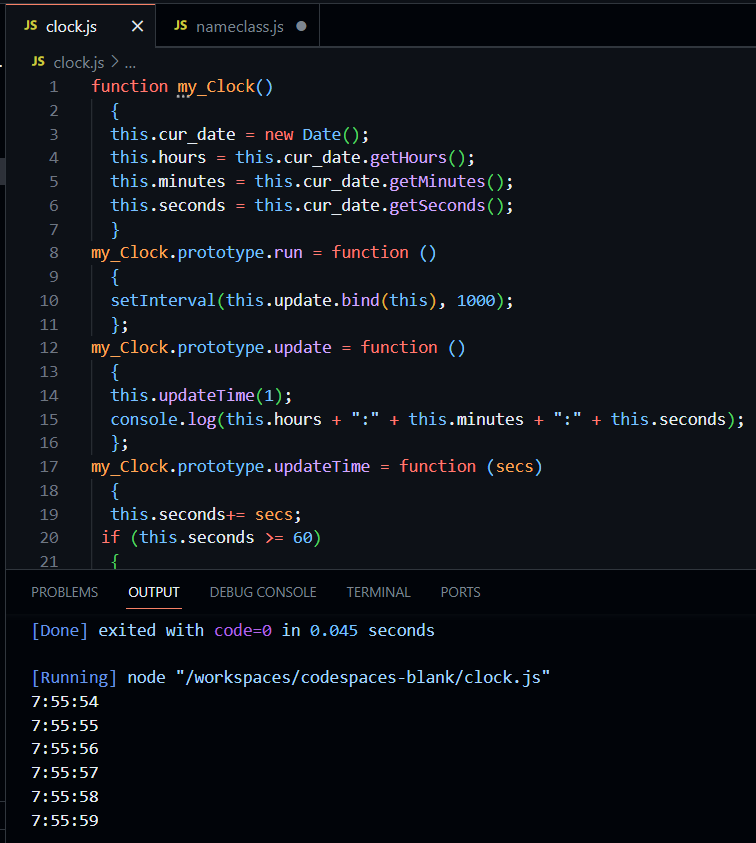Click the JS icon on nameclass.js tab
This screenshot has height=843, width=756.
click(x=181, y=25)
